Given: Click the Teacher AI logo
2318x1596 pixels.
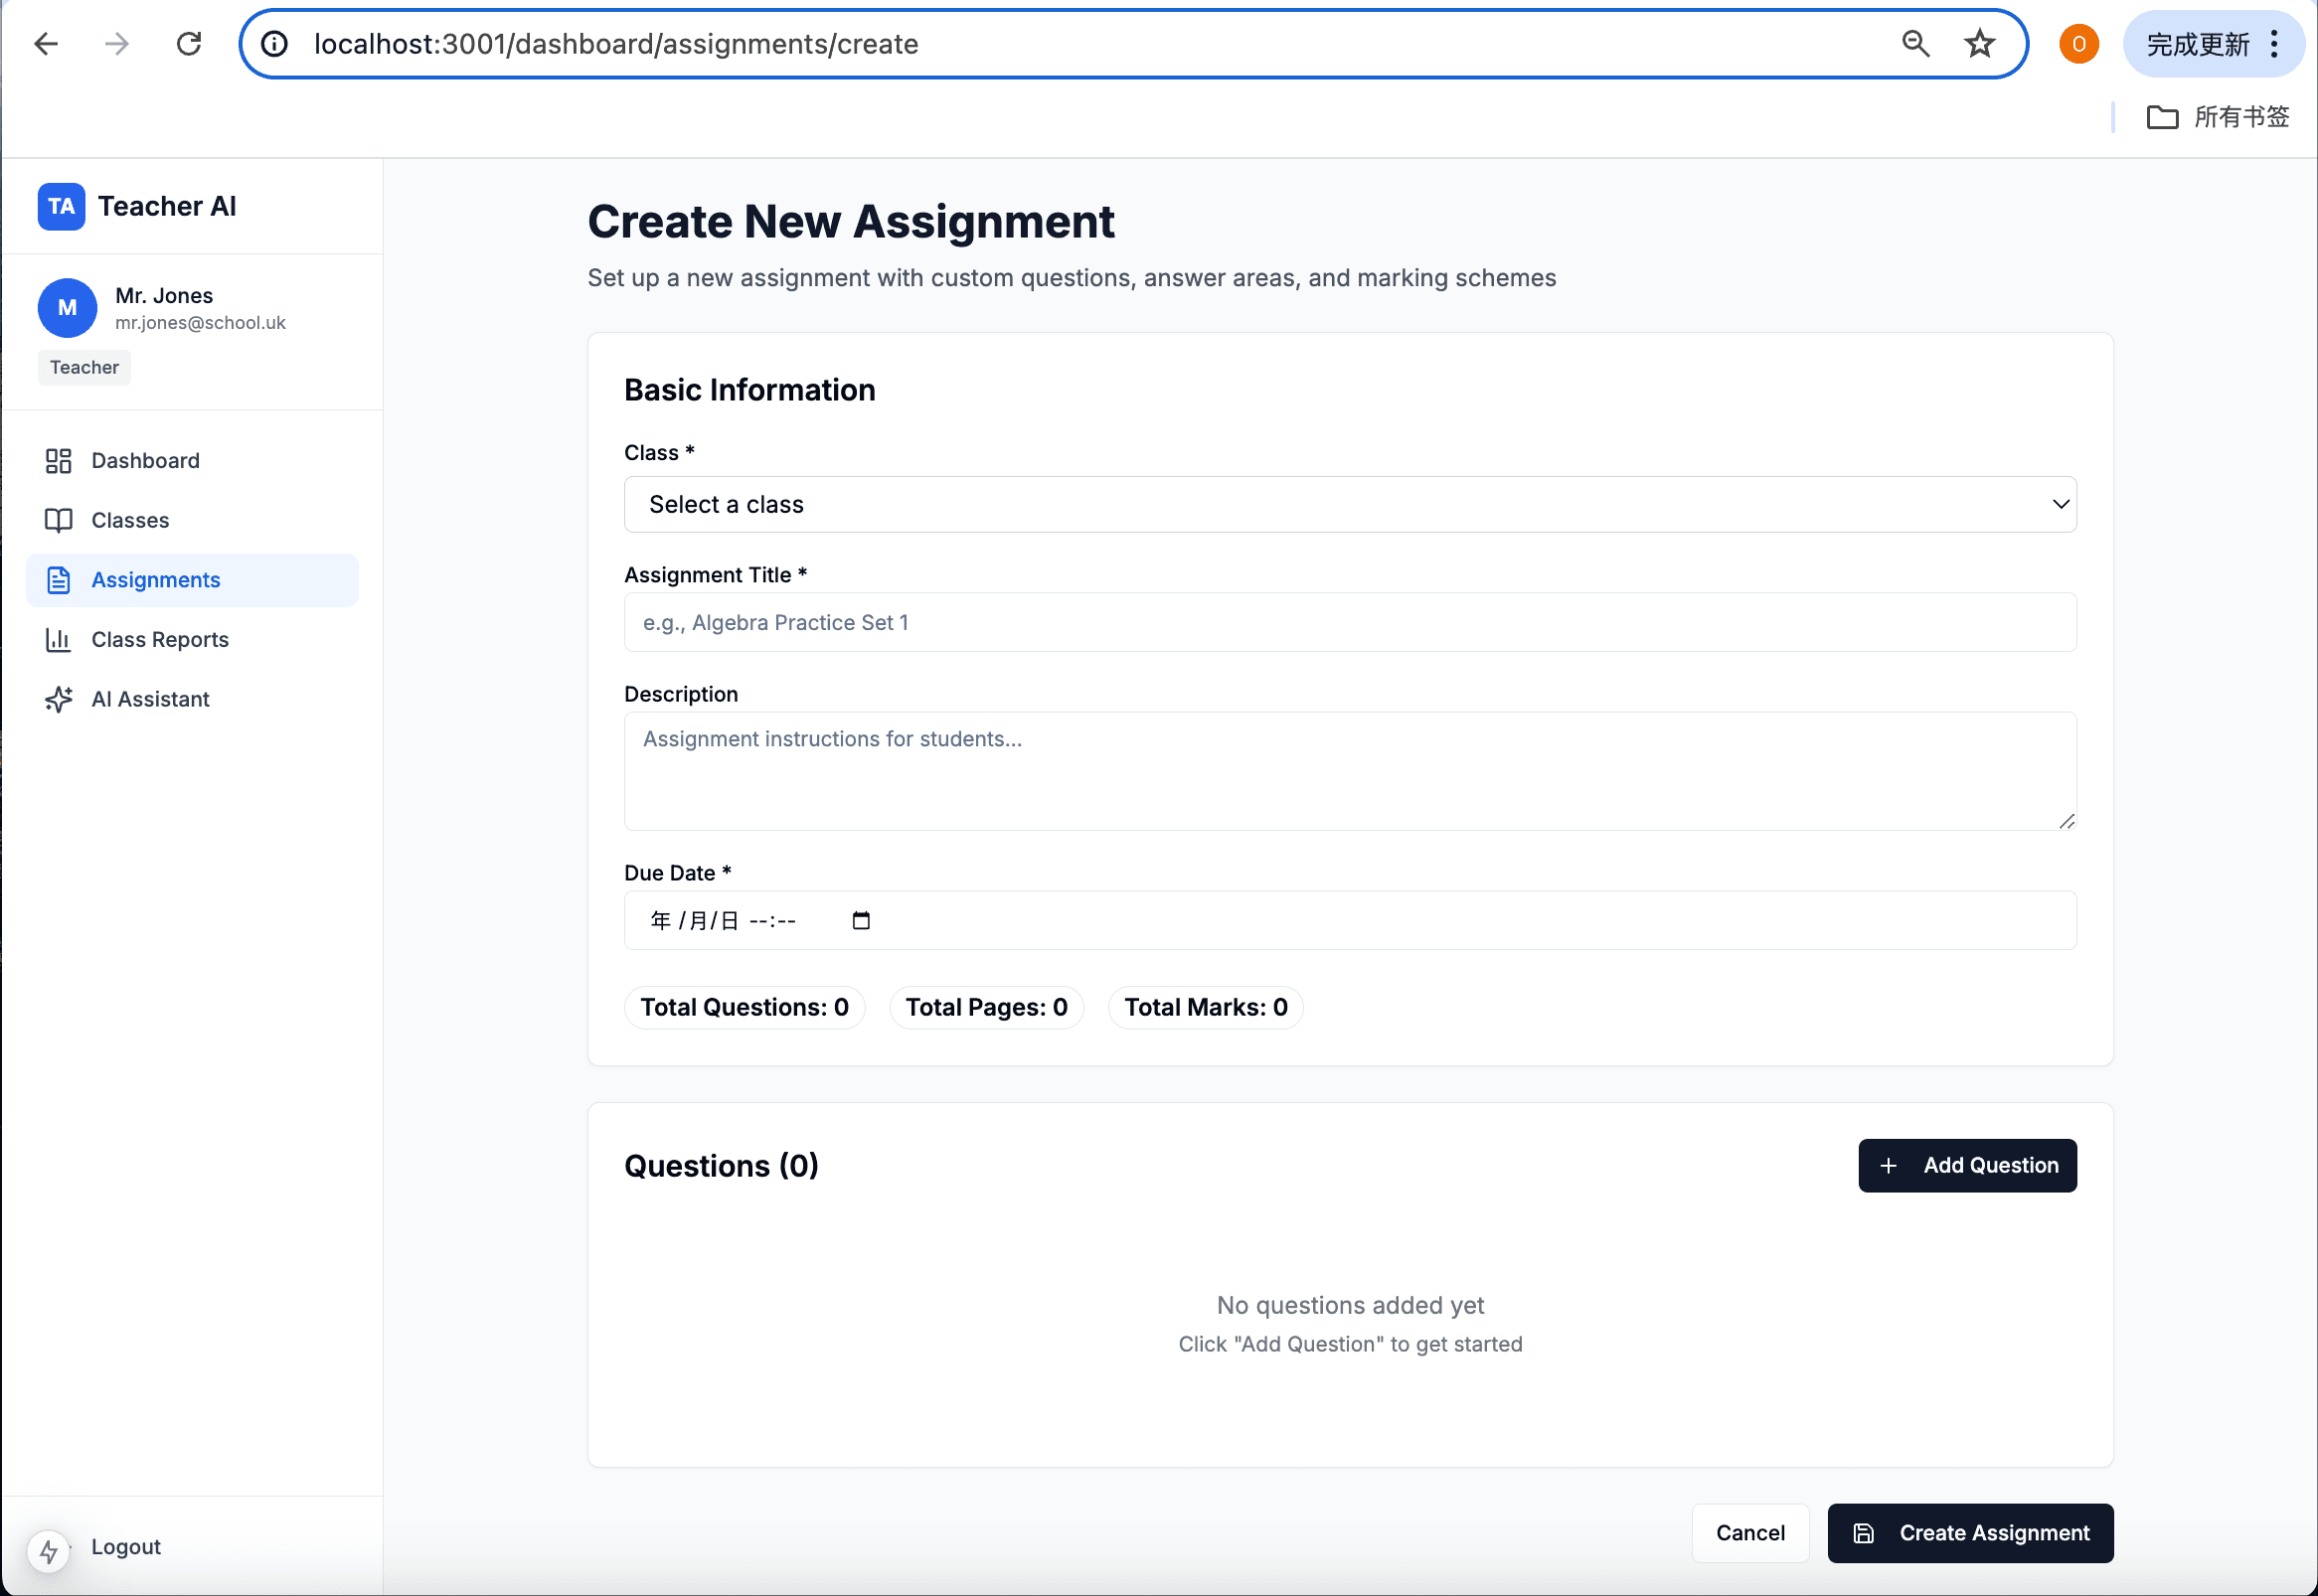Looking at the screenshot, I should pos(61,206).
